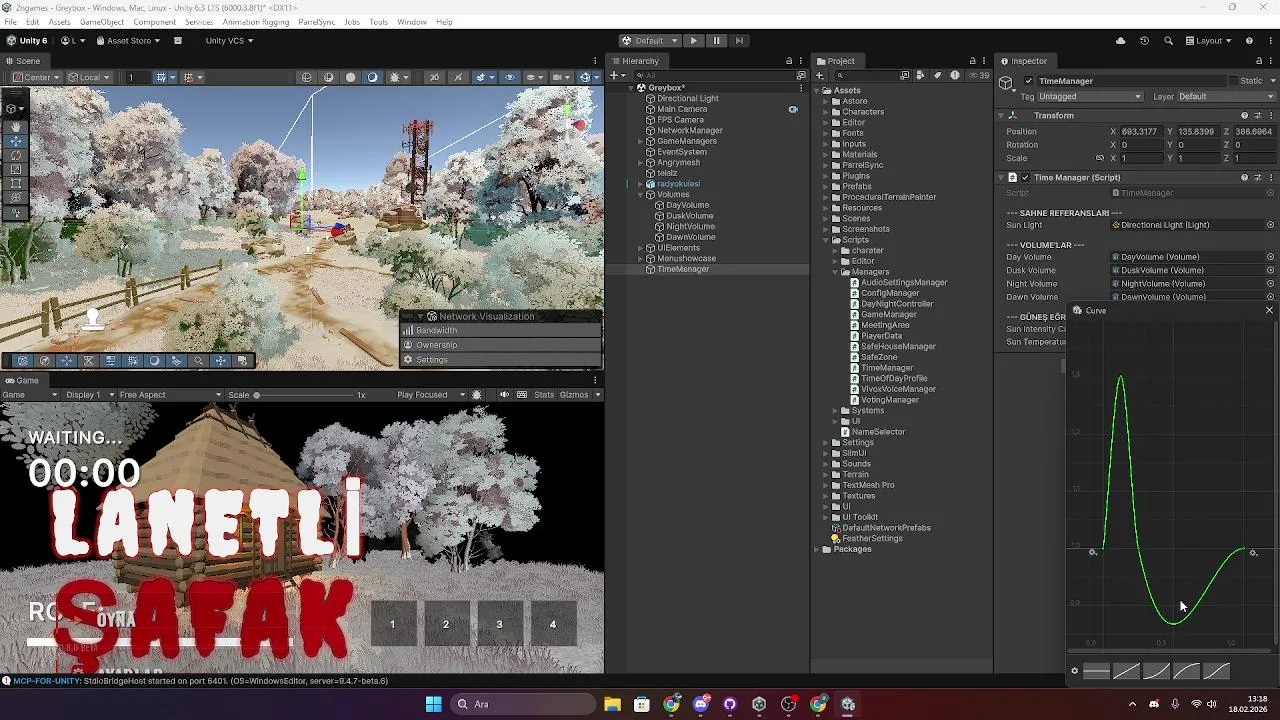Viewport: 1280px width, 720px height.
Task: Click the wireframe draw mode sphere icon
Action: click(307, 77)
